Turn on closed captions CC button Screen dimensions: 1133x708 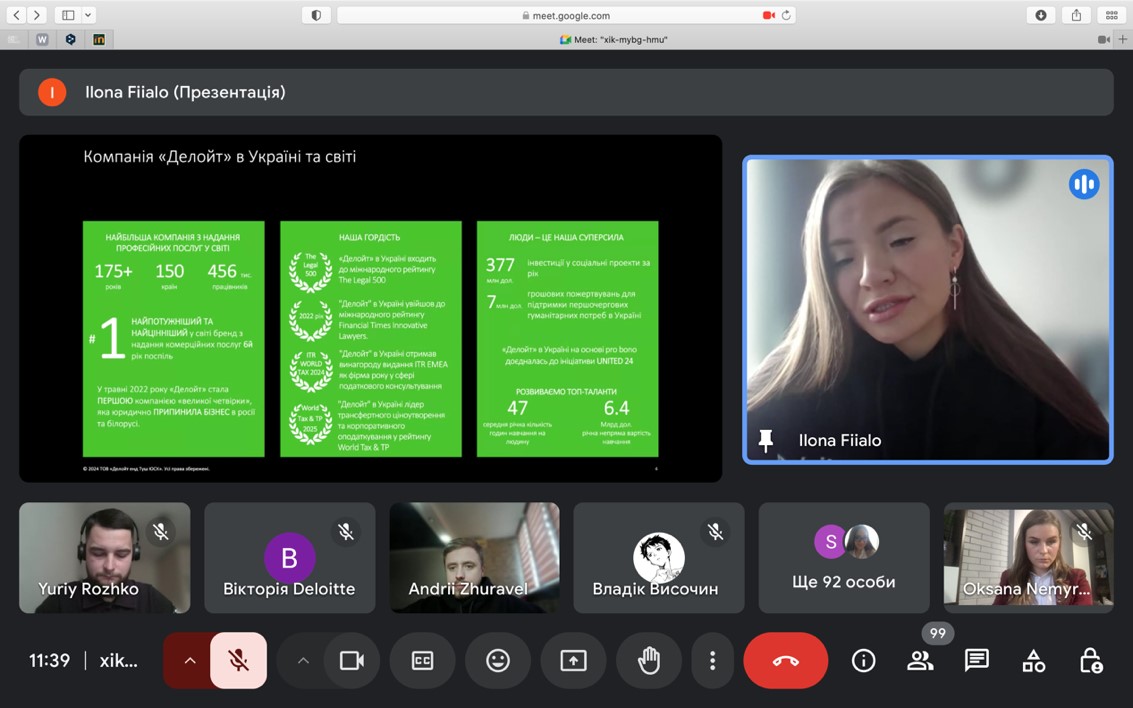[422, 660]
